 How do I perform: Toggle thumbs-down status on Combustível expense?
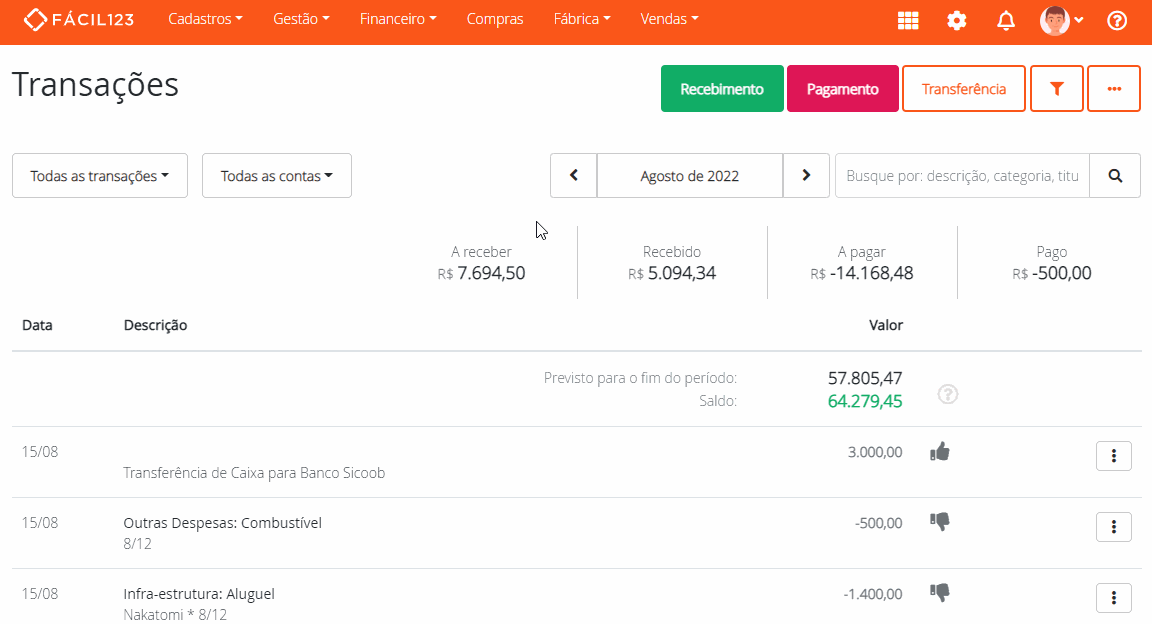coord(939,521)
